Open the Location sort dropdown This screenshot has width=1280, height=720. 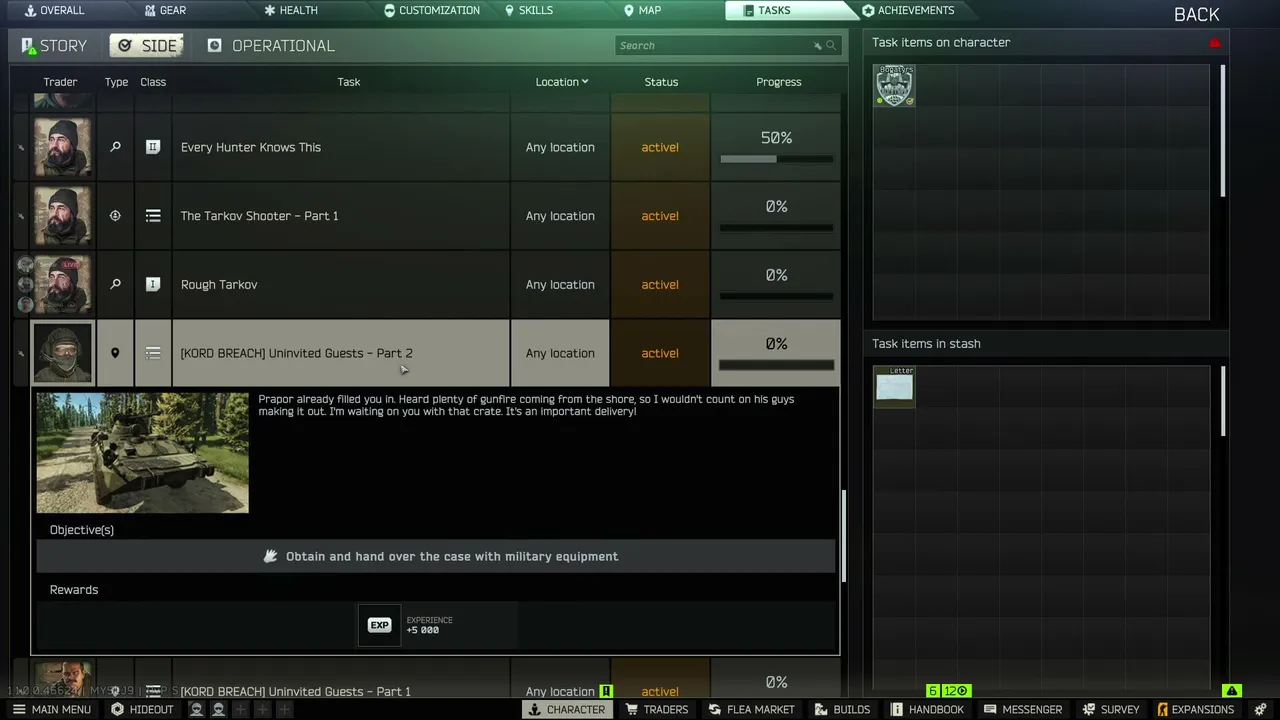[562, 82]
